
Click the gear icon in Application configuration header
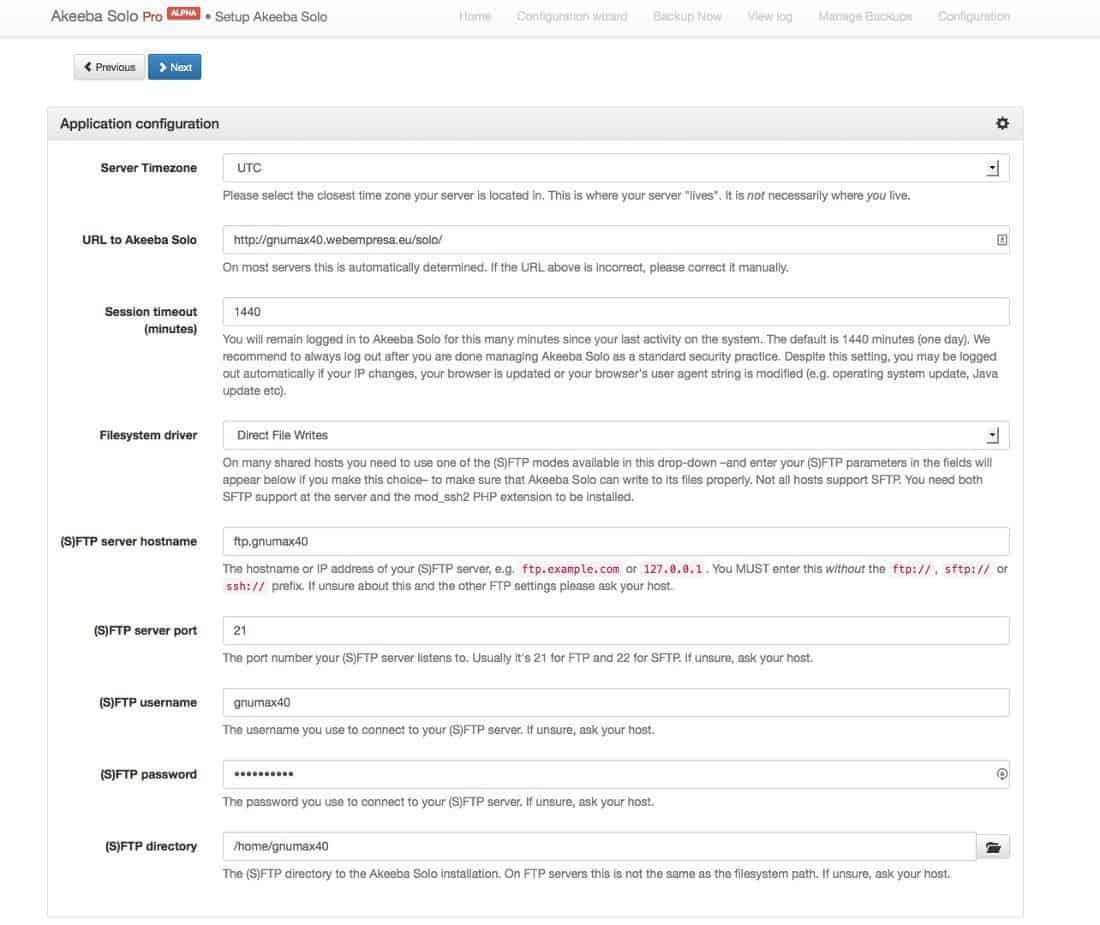click(x=1002, y=123)
